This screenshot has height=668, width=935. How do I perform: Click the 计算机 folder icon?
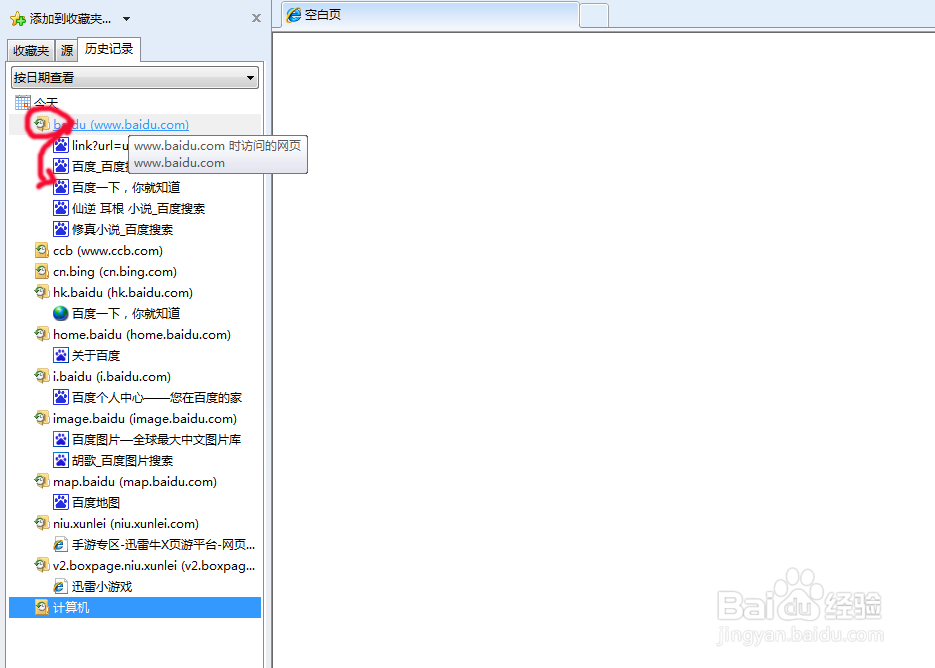coord(42,607)
